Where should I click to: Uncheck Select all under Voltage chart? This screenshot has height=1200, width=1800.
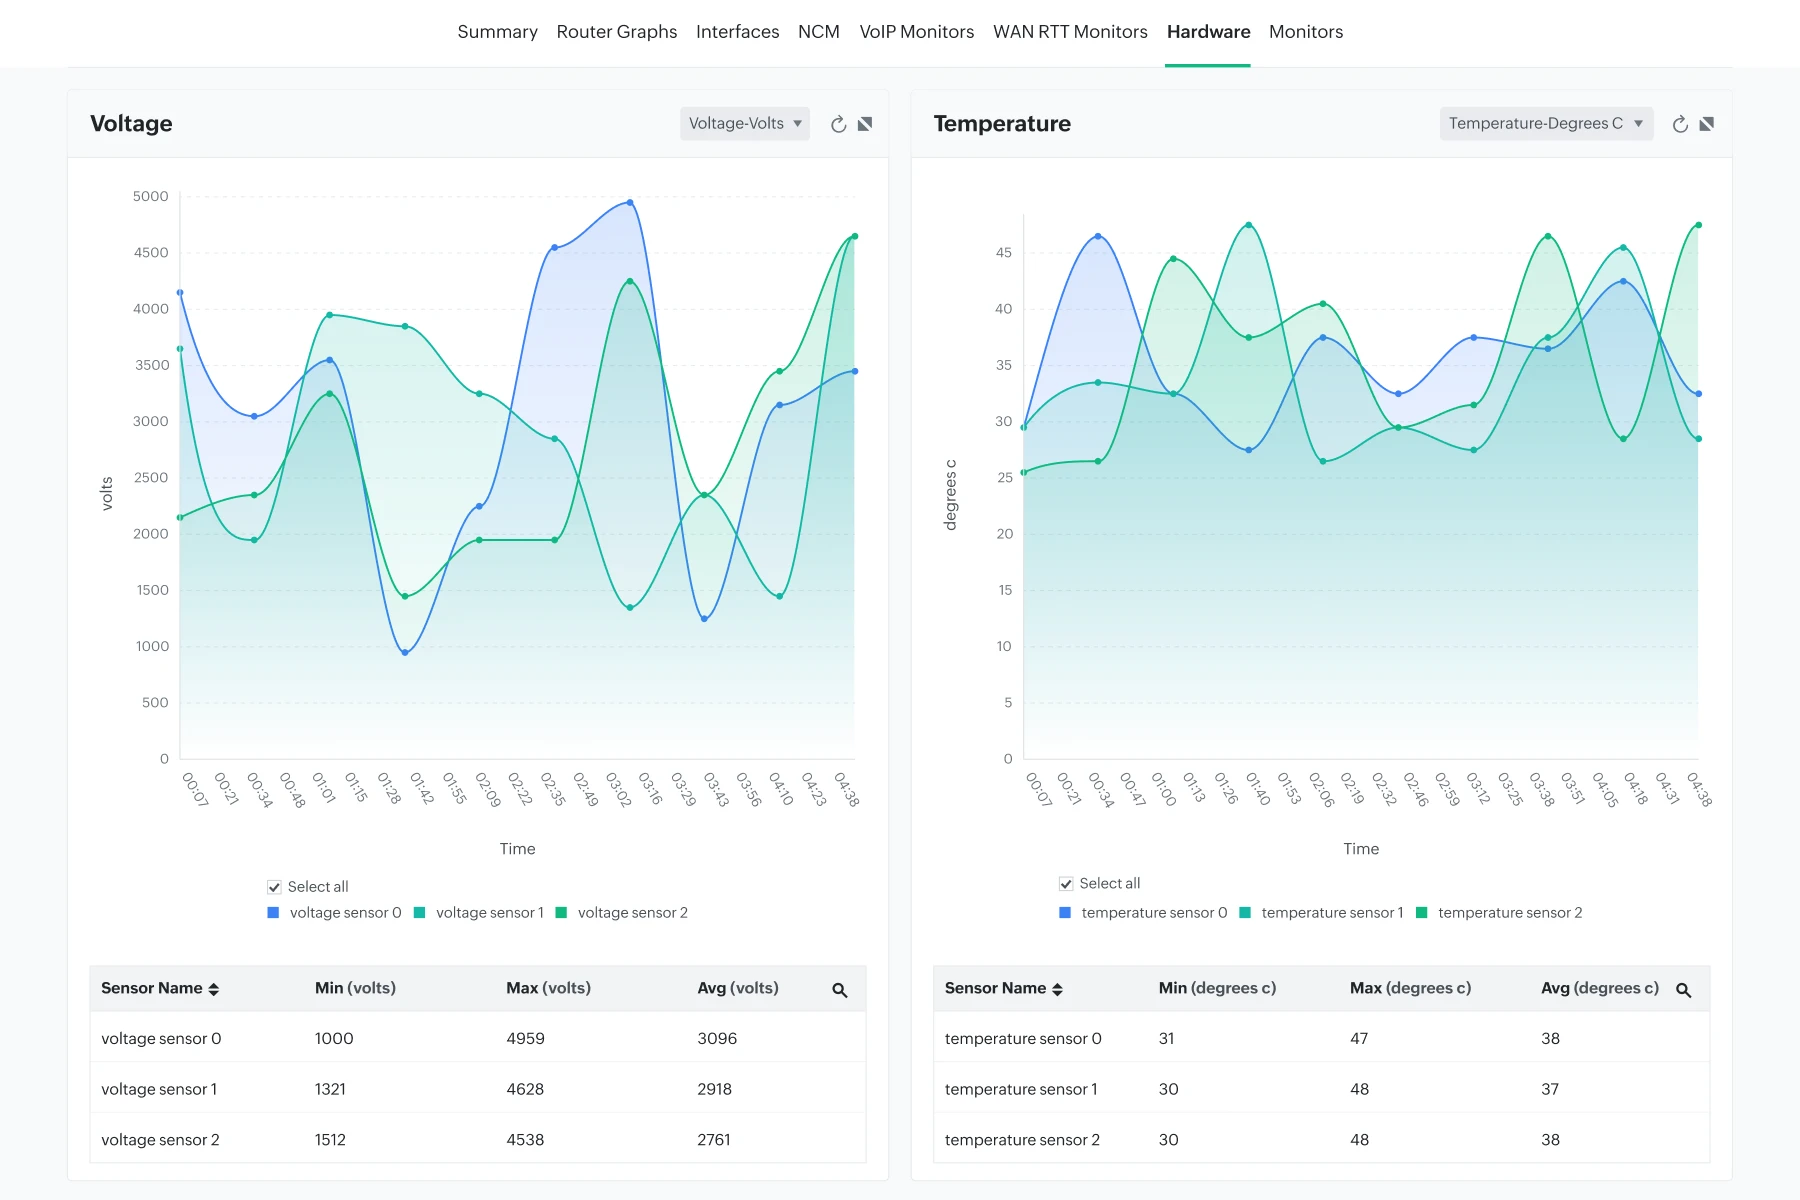click(x=274, y=887)
